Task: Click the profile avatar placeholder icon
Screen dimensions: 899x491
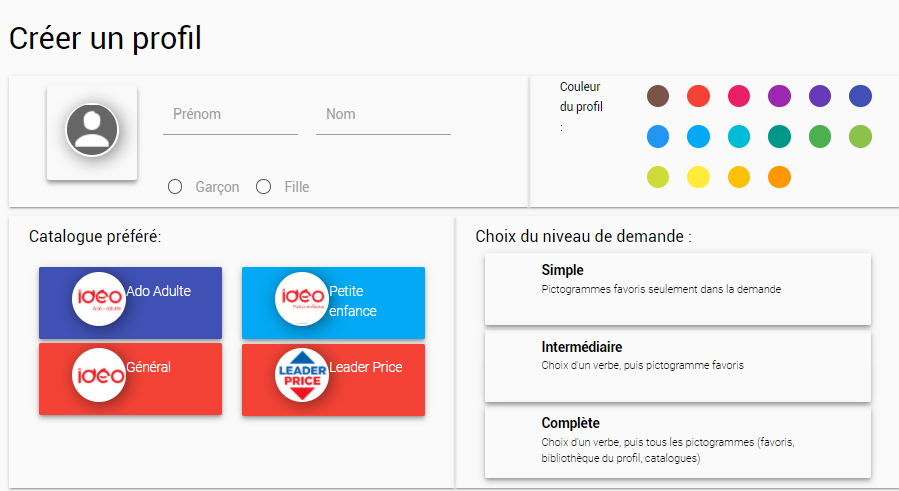Action: click(92, 130)
